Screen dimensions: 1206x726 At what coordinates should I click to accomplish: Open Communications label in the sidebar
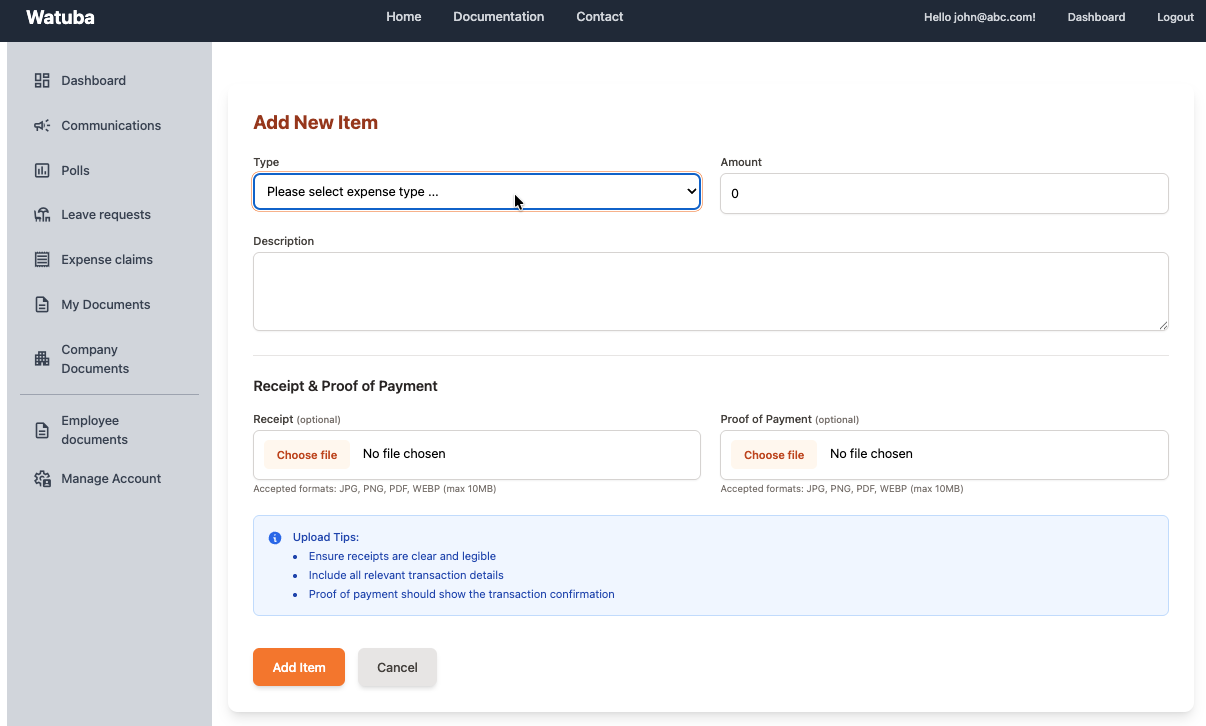(111, 126)
